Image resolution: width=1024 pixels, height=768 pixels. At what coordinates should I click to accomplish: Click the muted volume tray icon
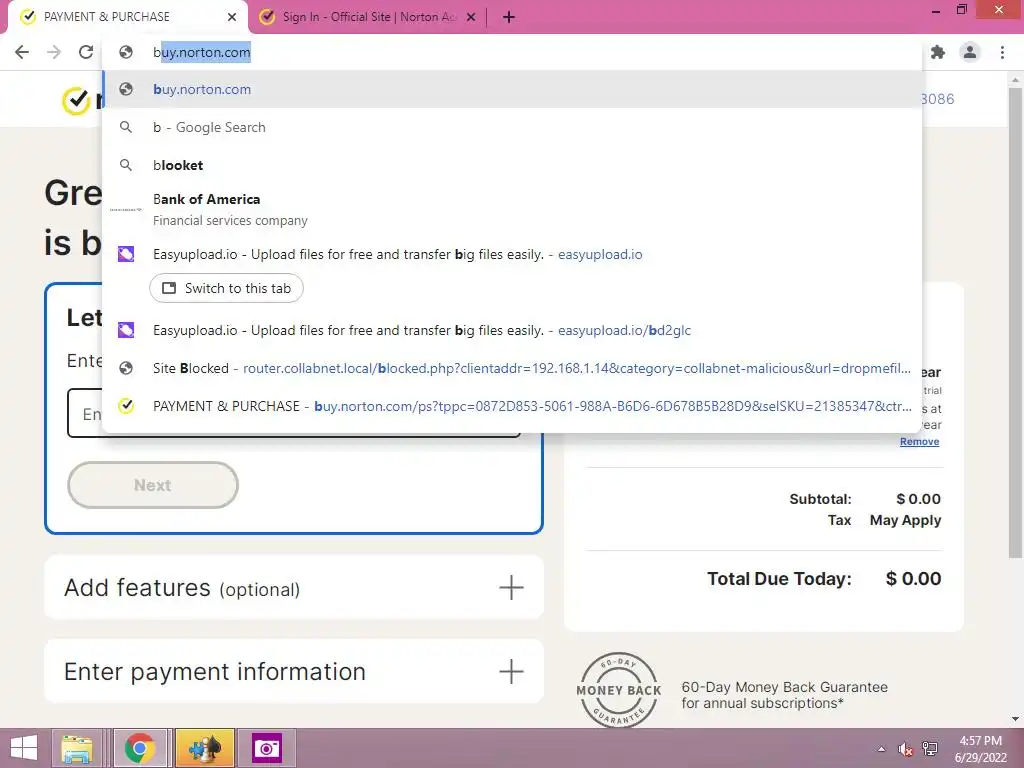[906, 749]
